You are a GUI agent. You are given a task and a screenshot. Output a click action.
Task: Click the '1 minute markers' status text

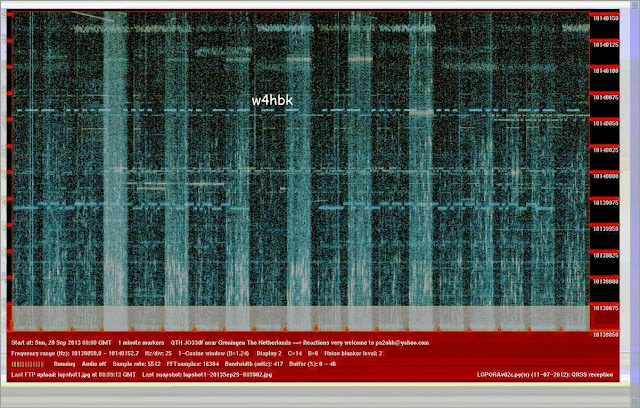coord(141,343)
